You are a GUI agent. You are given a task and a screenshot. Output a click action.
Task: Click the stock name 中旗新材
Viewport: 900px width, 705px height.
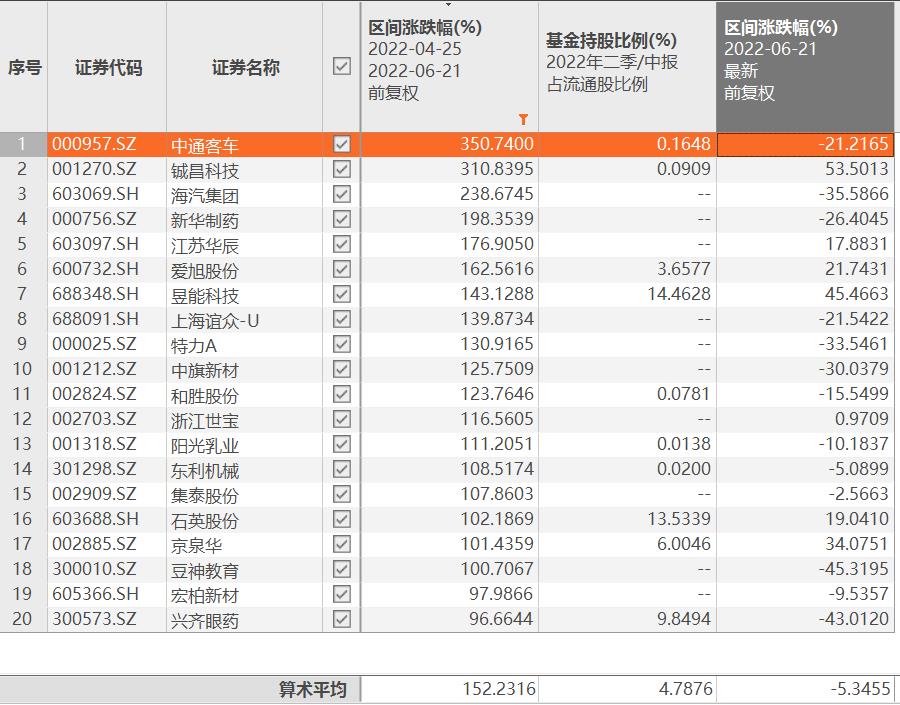click(205, 370)
